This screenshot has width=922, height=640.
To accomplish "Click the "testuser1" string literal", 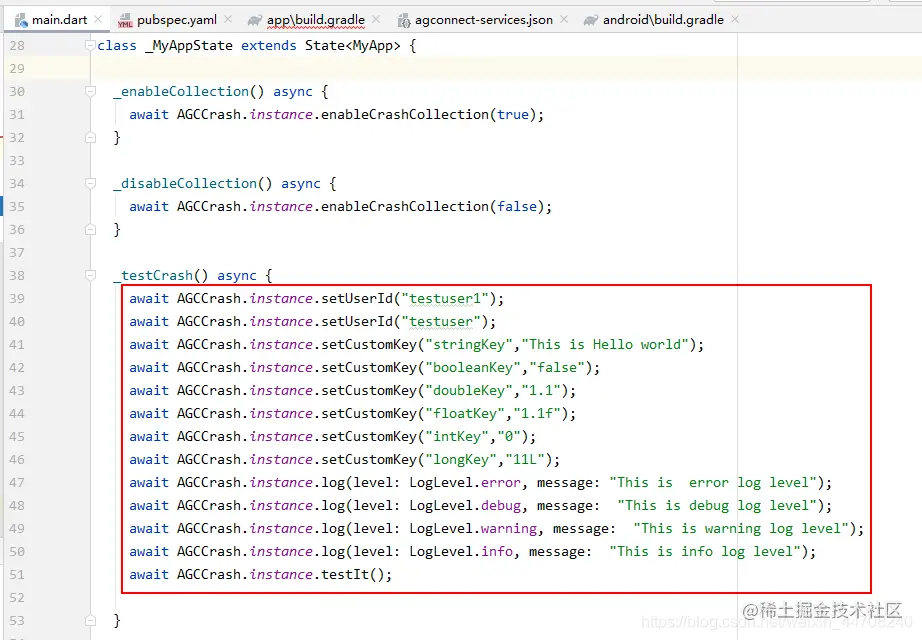I will pos(445,299).
